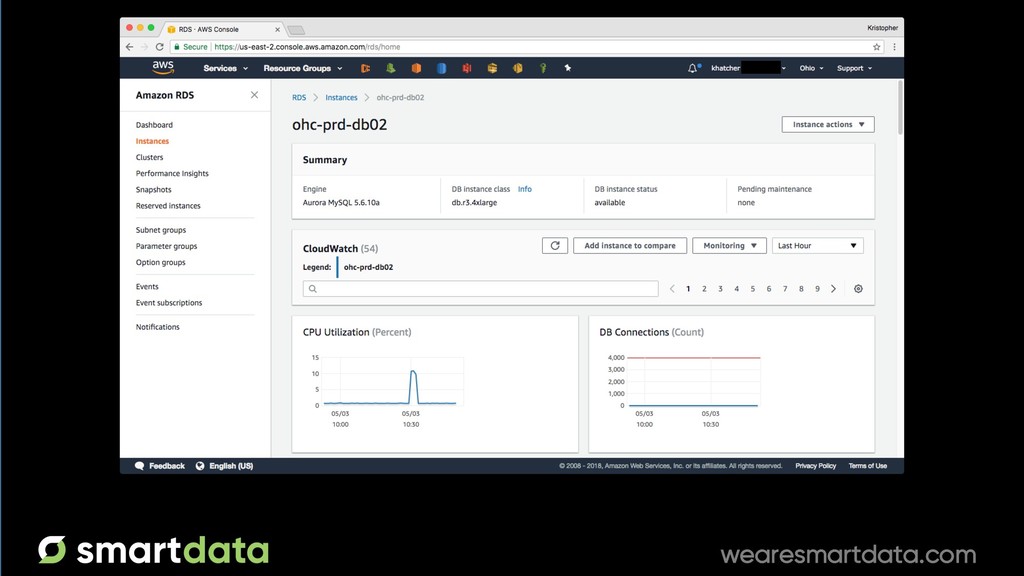Click the yellow stacked-box service shortcut
The image size is (1024, 576).
(x=492, y=68)
